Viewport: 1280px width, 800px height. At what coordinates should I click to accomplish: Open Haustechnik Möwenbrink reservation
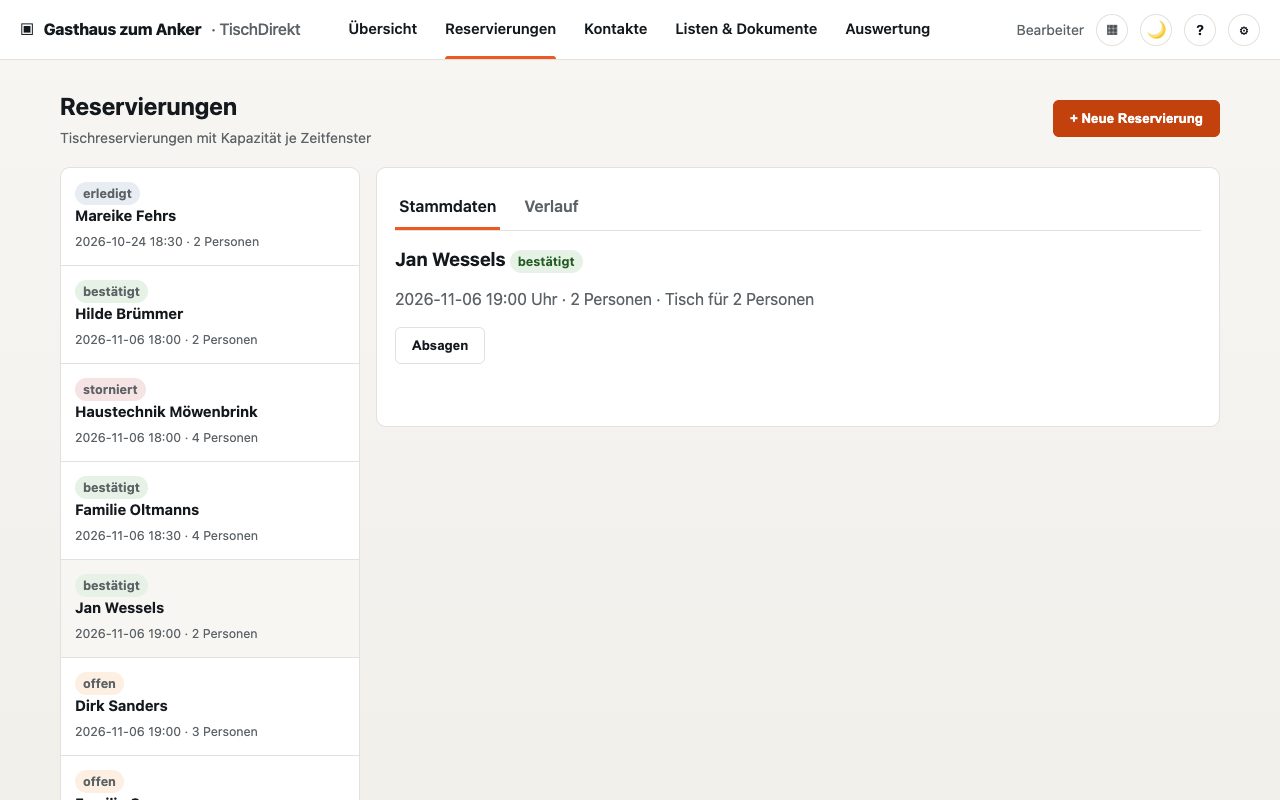(210, 413)
